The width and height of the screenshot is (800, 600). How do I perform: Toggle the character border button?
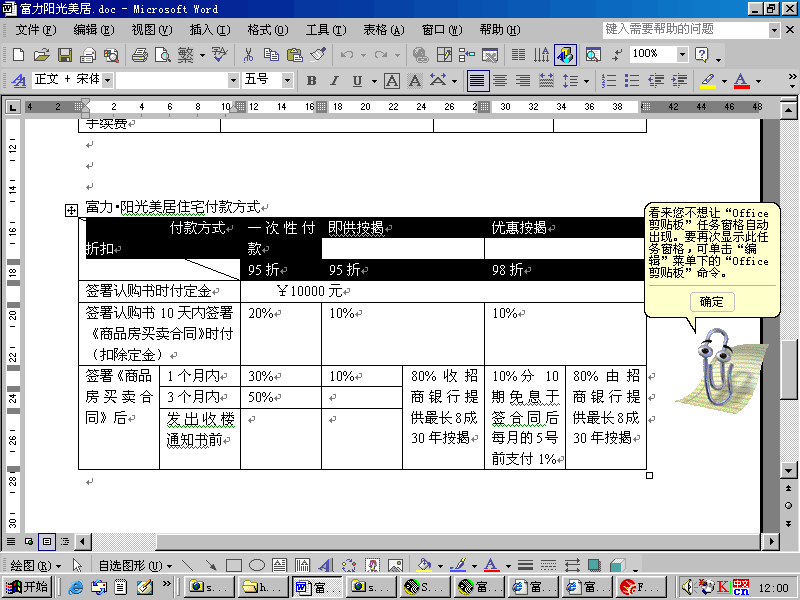392,81
